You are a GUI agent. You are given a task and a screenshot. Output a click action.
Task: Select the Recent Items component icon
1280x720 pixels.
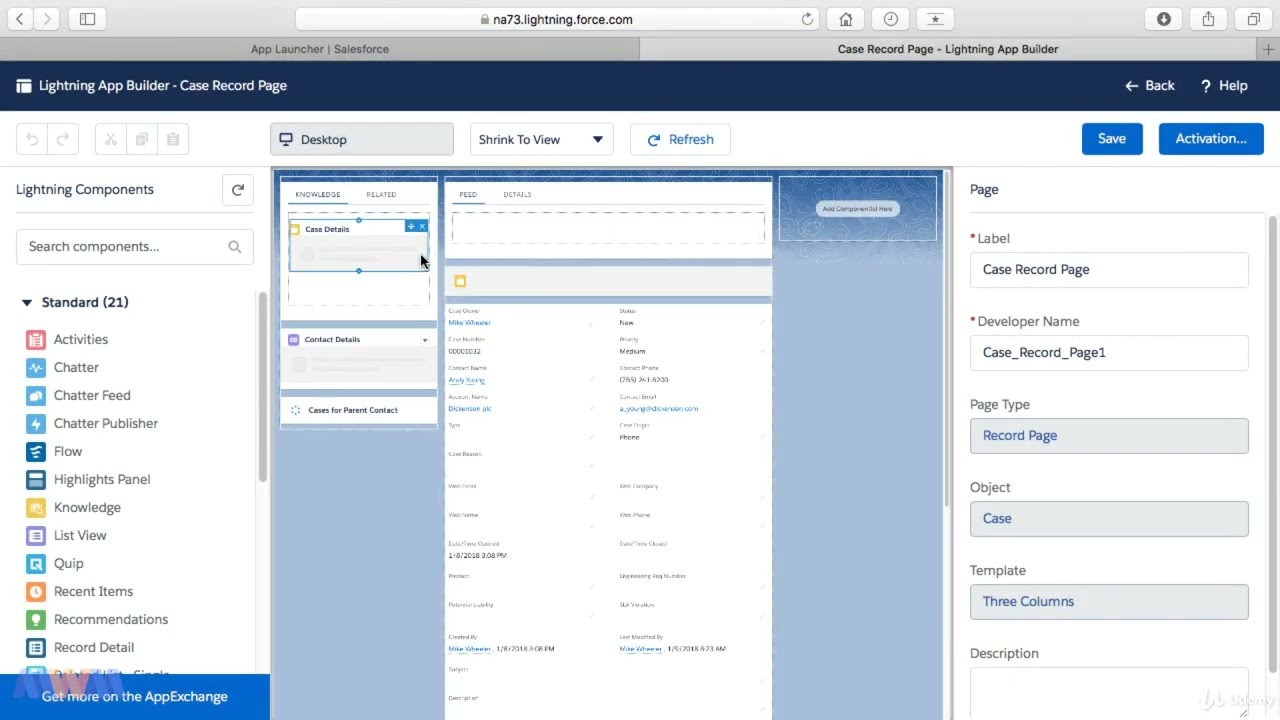pyautogui.click(x=36, y=592)
